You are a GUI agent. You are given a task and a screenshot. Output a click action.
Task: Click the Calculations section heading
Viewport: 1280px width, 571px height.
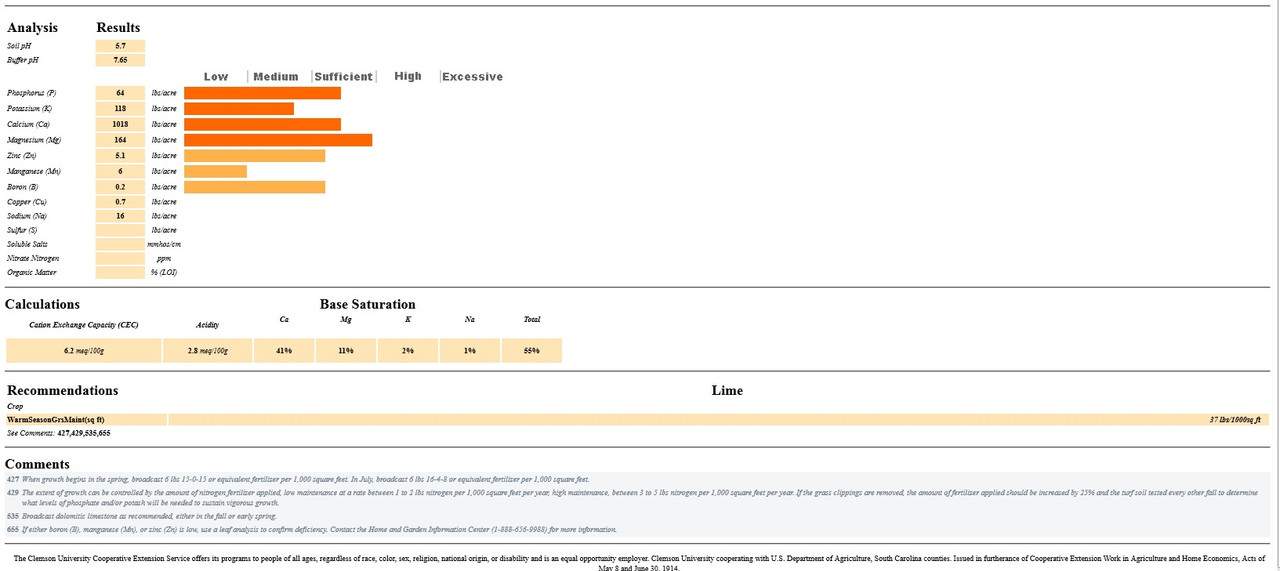click(43, 304)
